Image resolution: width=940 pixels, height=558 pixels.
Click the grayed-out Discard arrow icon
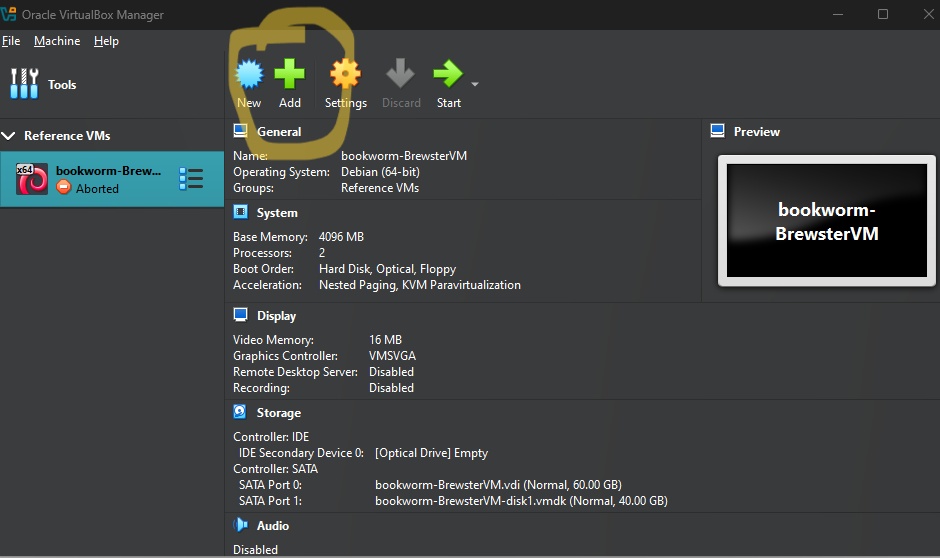click(x=400, y=73)
